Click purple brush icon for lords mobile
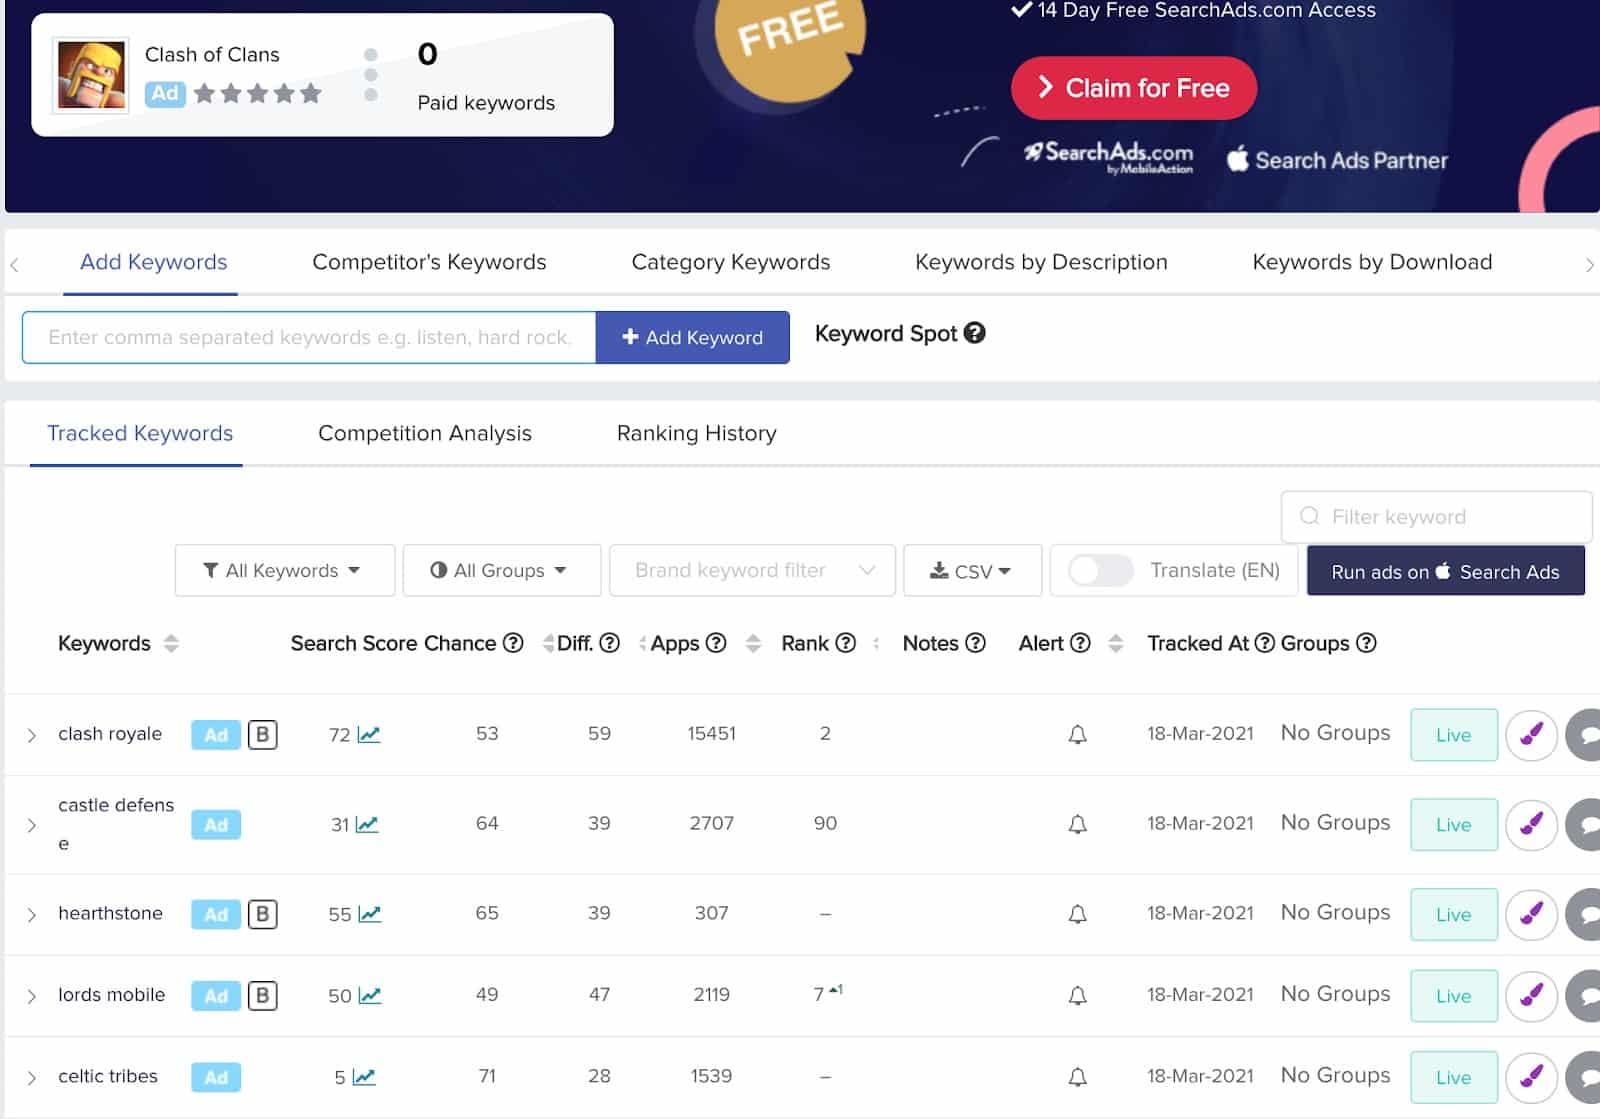The image size is (1600, 1119). (1531, 996)
